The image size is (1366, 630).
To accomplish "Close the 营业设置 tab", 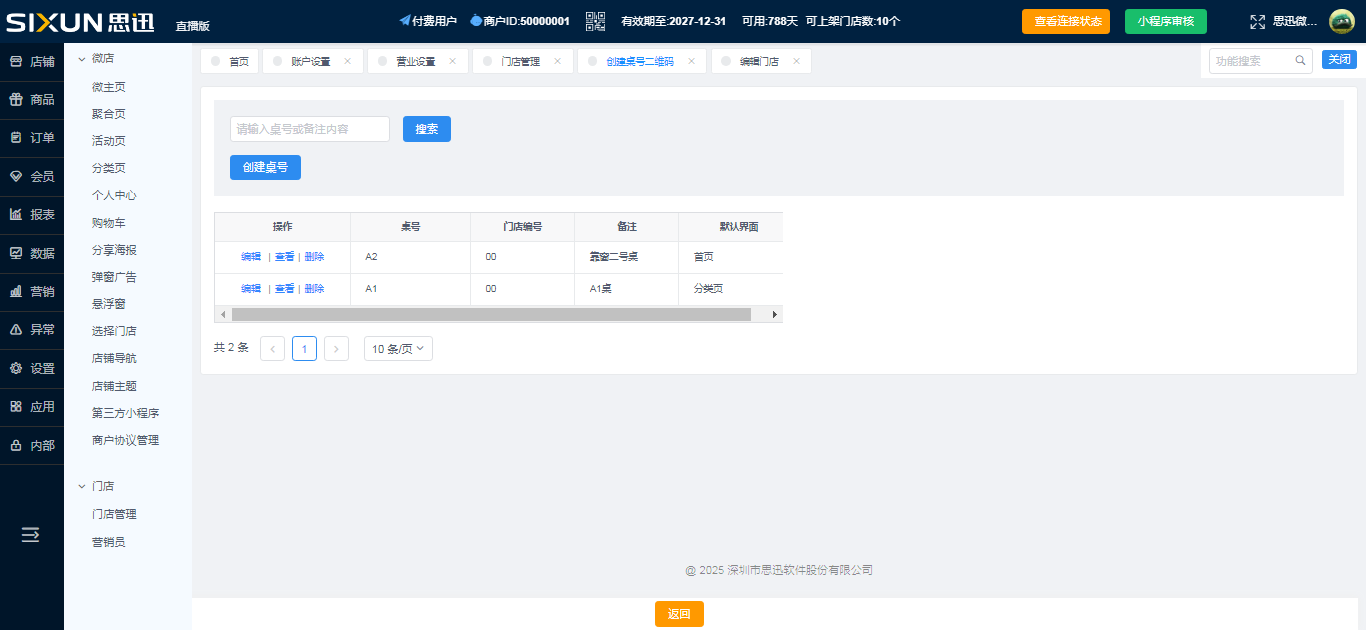I will coord(452,61).
